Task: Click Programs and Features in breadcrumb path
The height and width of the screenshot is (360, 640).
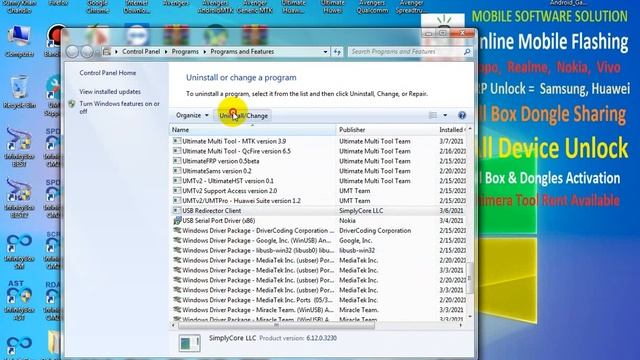Action: click(x=242, y=52)
